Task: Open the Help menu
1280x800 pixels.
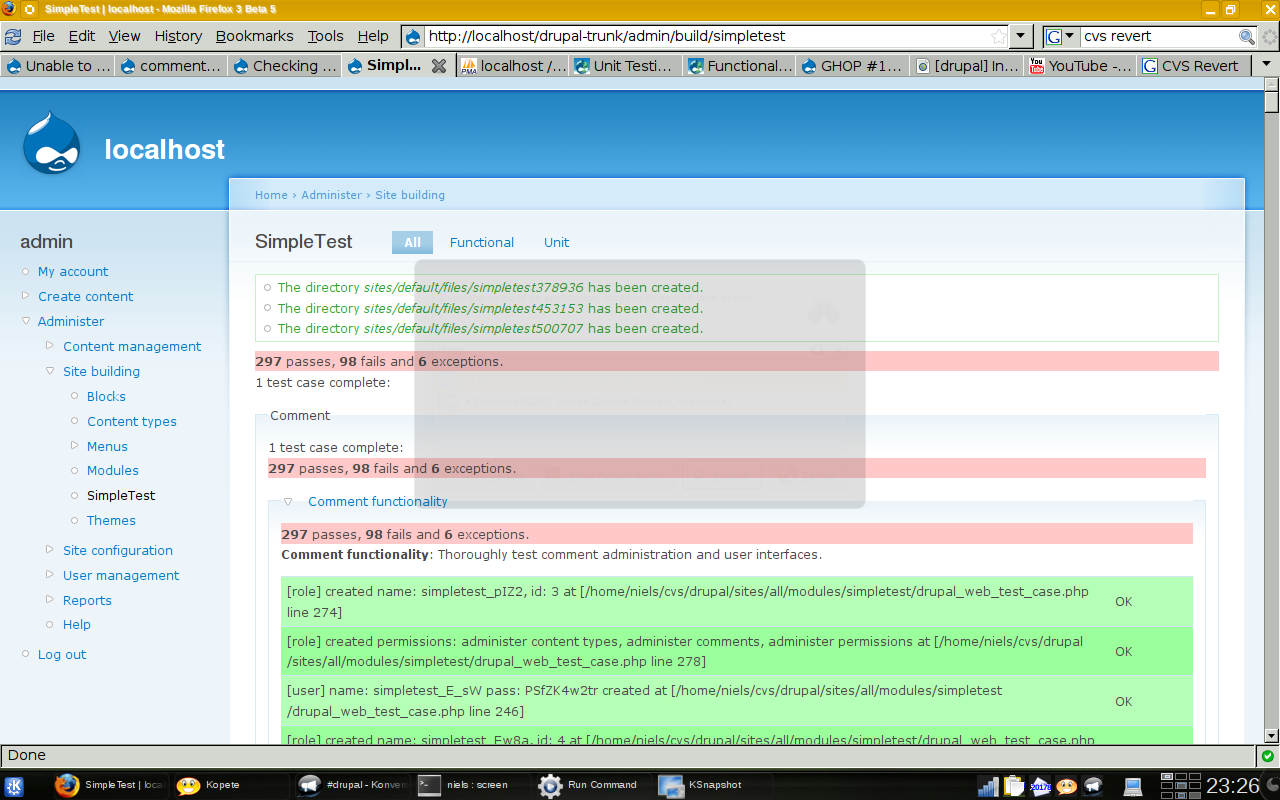Action: click(373, 36)
